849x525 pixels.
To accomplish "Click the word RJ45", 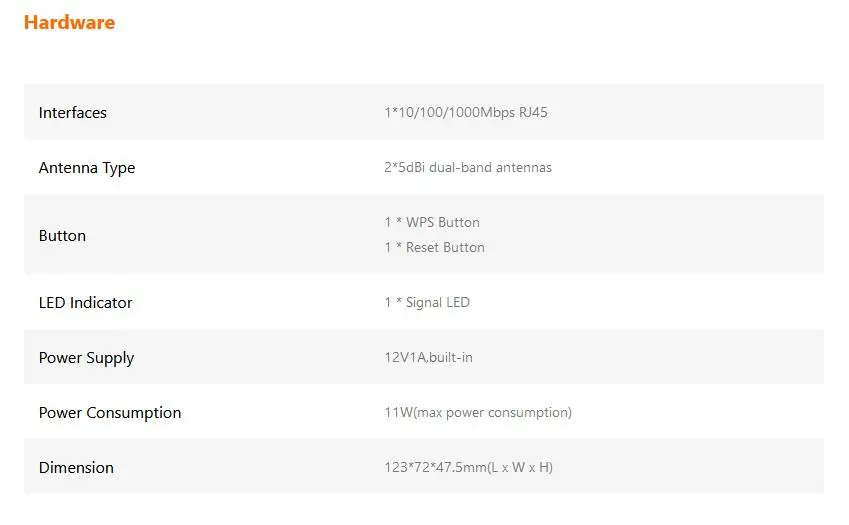I will (533, 113).
